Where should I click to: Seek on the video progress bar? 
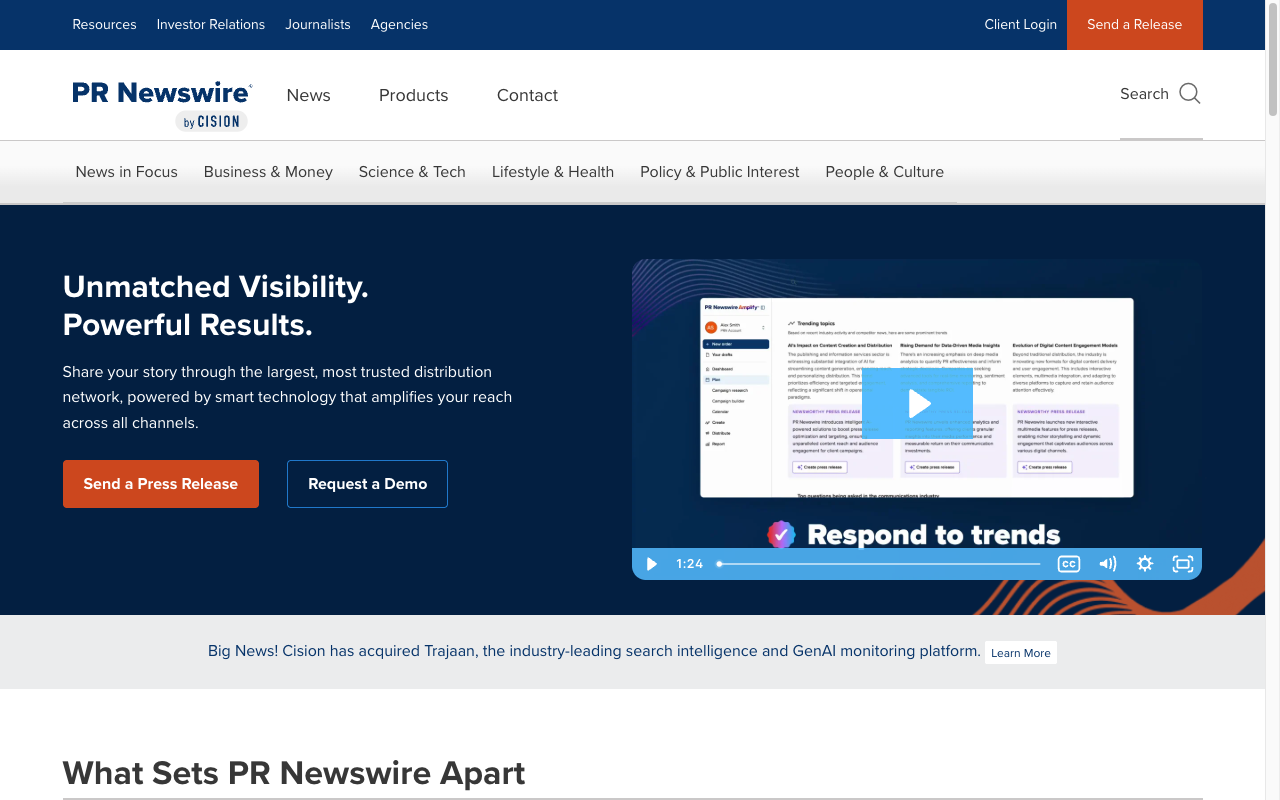[879, 564]
